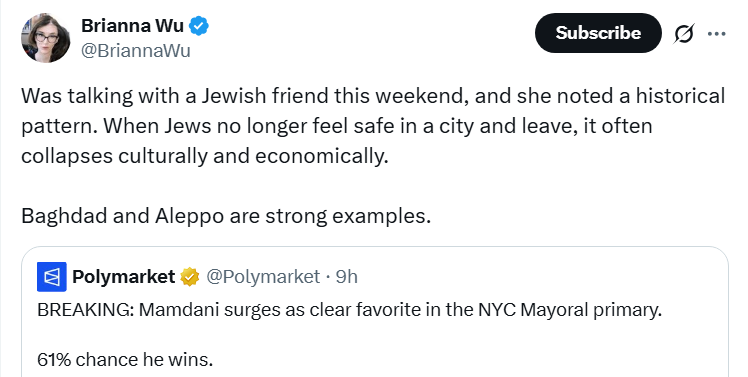The width and height of the screenshot is (748, 377).
Task: Subscribe to Brianna Wu
Action: [x=598, y=33]
